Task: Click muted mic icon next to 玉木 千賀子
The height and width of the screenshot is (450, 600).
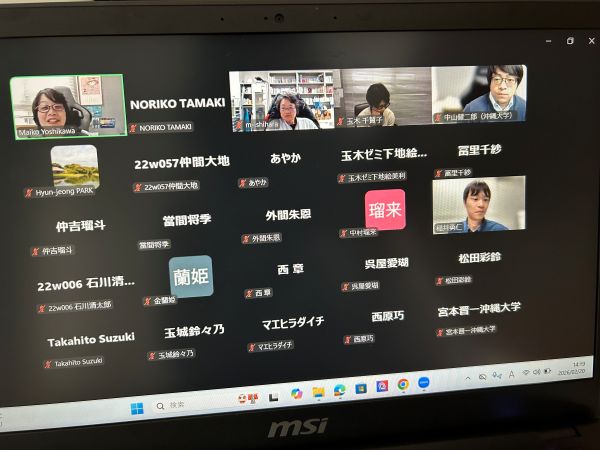Action: click(340, 122)
